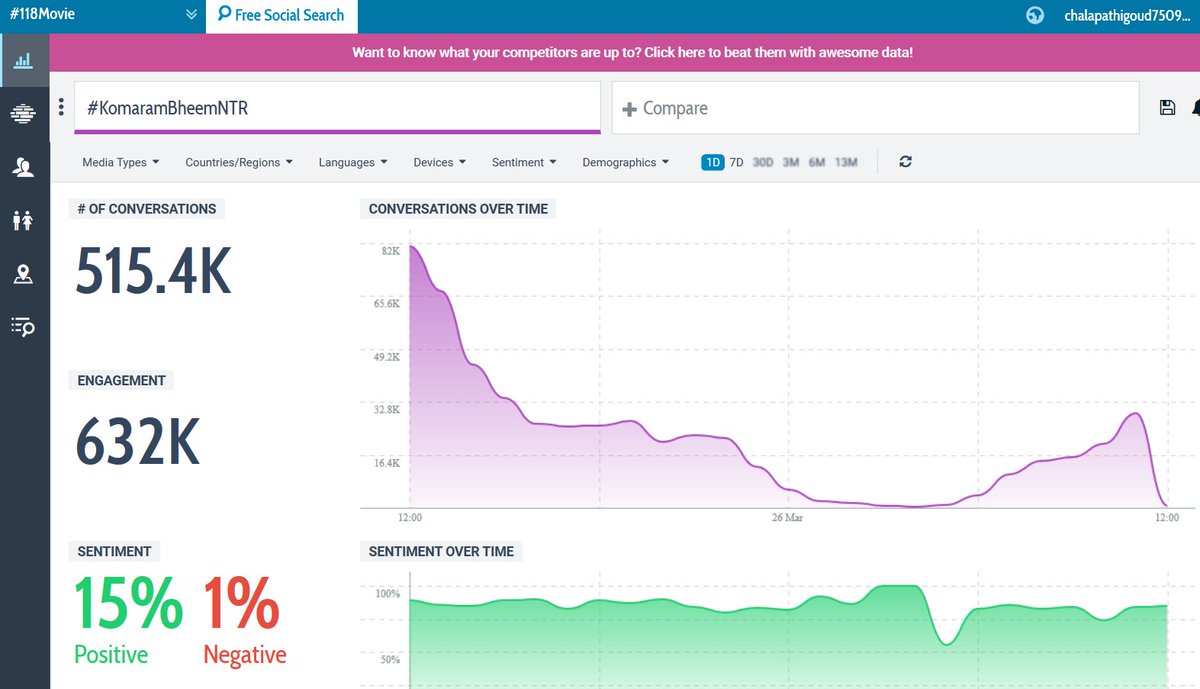Click the #KomaramBheemNTR search field
The image size is (1200, 689).
pyautogui.click(x=338, y=107)
